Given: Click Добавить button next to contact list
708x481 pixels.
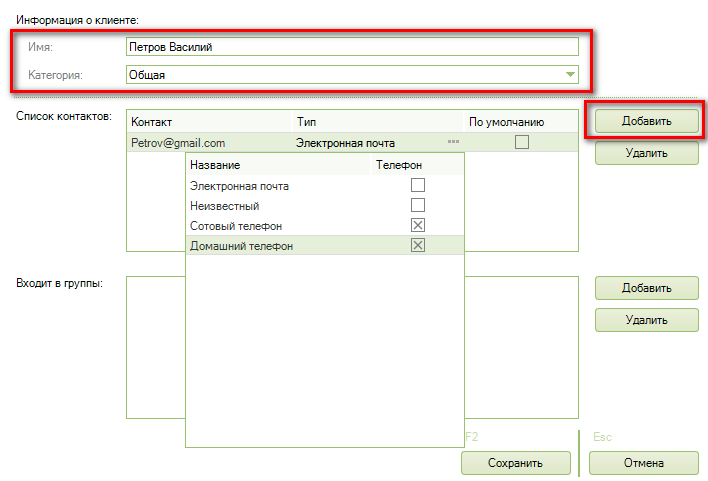Looking at the screenshot, I should pos(646,121).
